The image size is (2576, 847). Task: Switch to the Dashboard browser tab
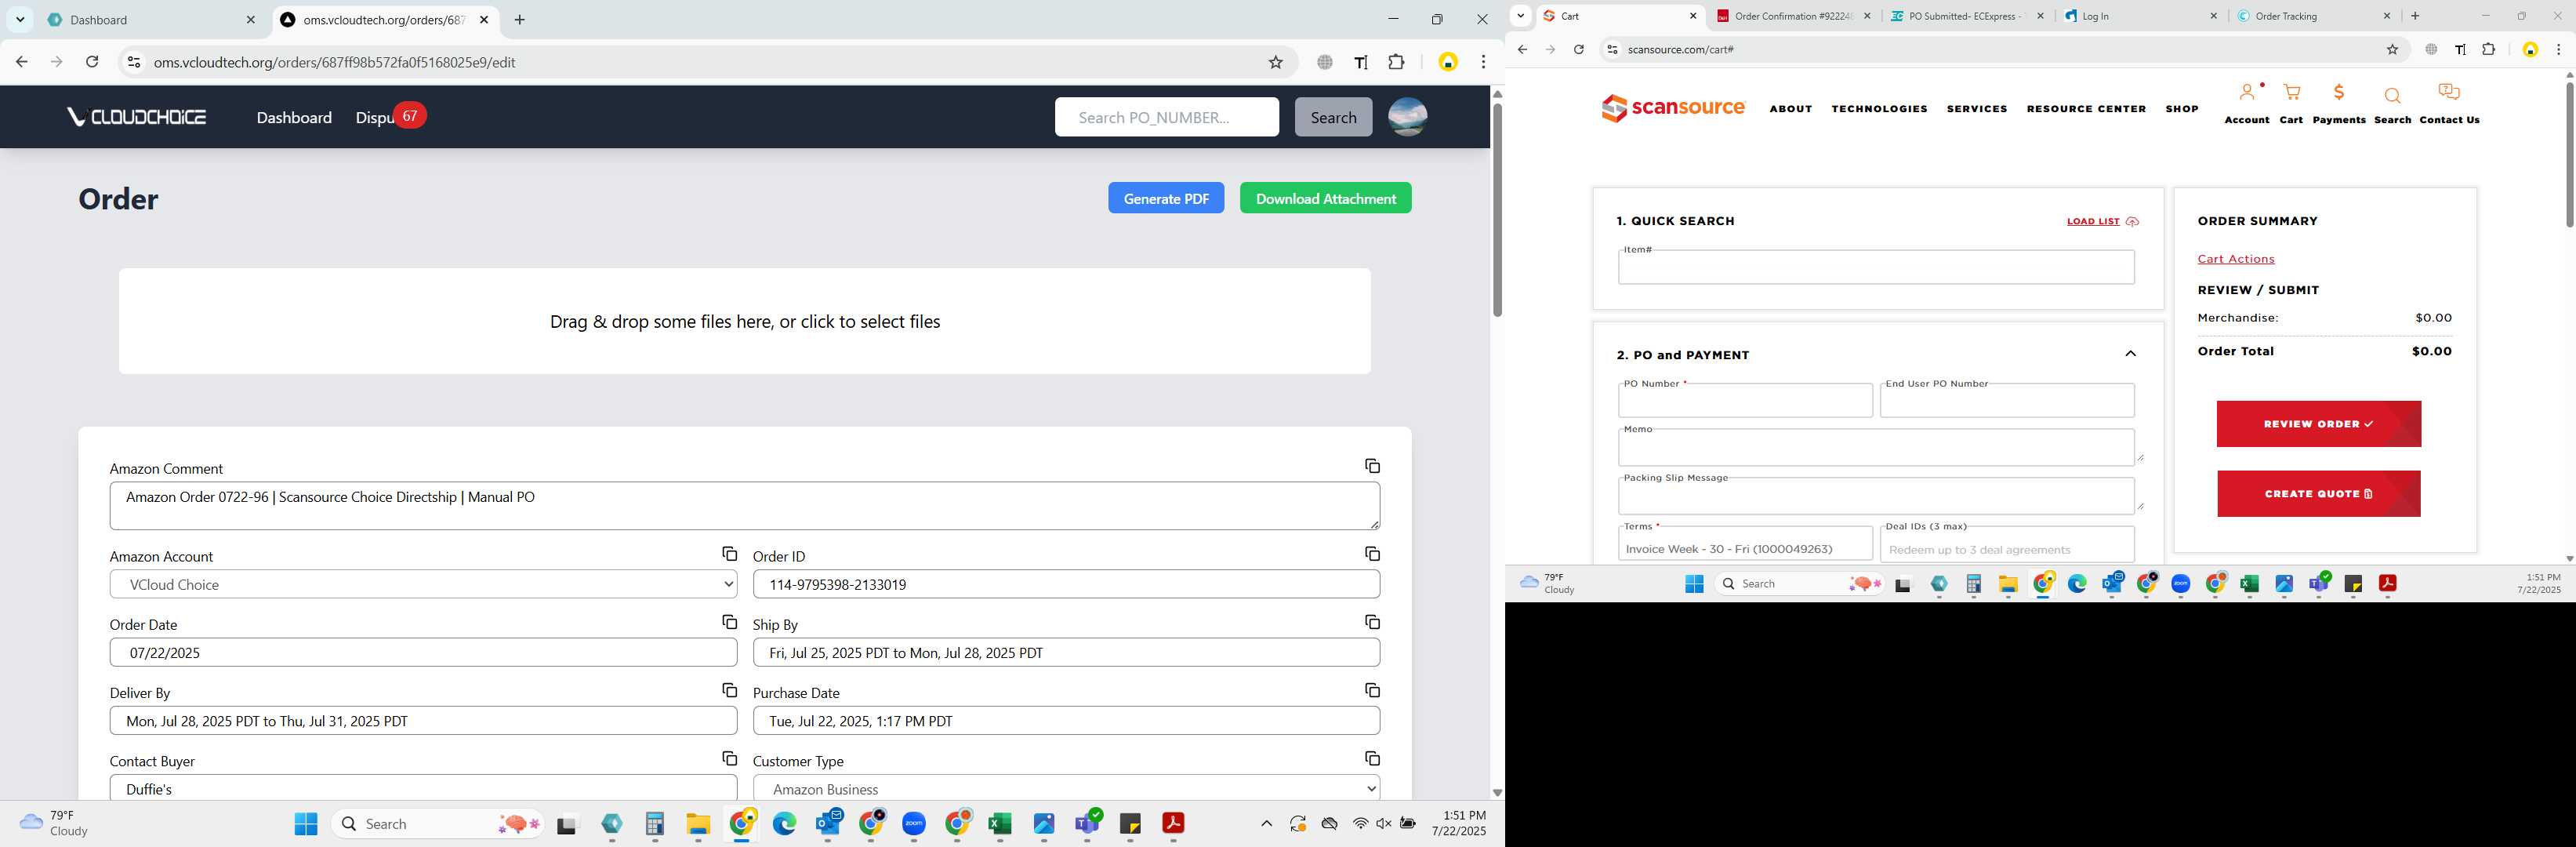[x=152, y=20]
